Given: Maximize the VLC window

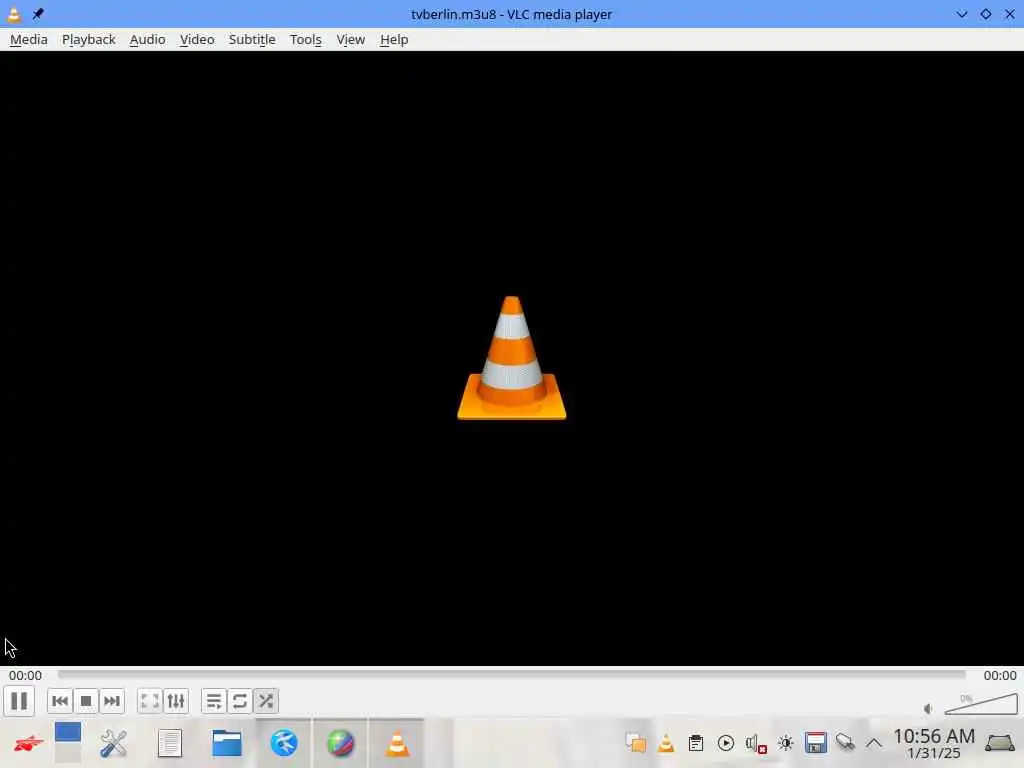Looking at the screenshot, I should coord(985,14).
